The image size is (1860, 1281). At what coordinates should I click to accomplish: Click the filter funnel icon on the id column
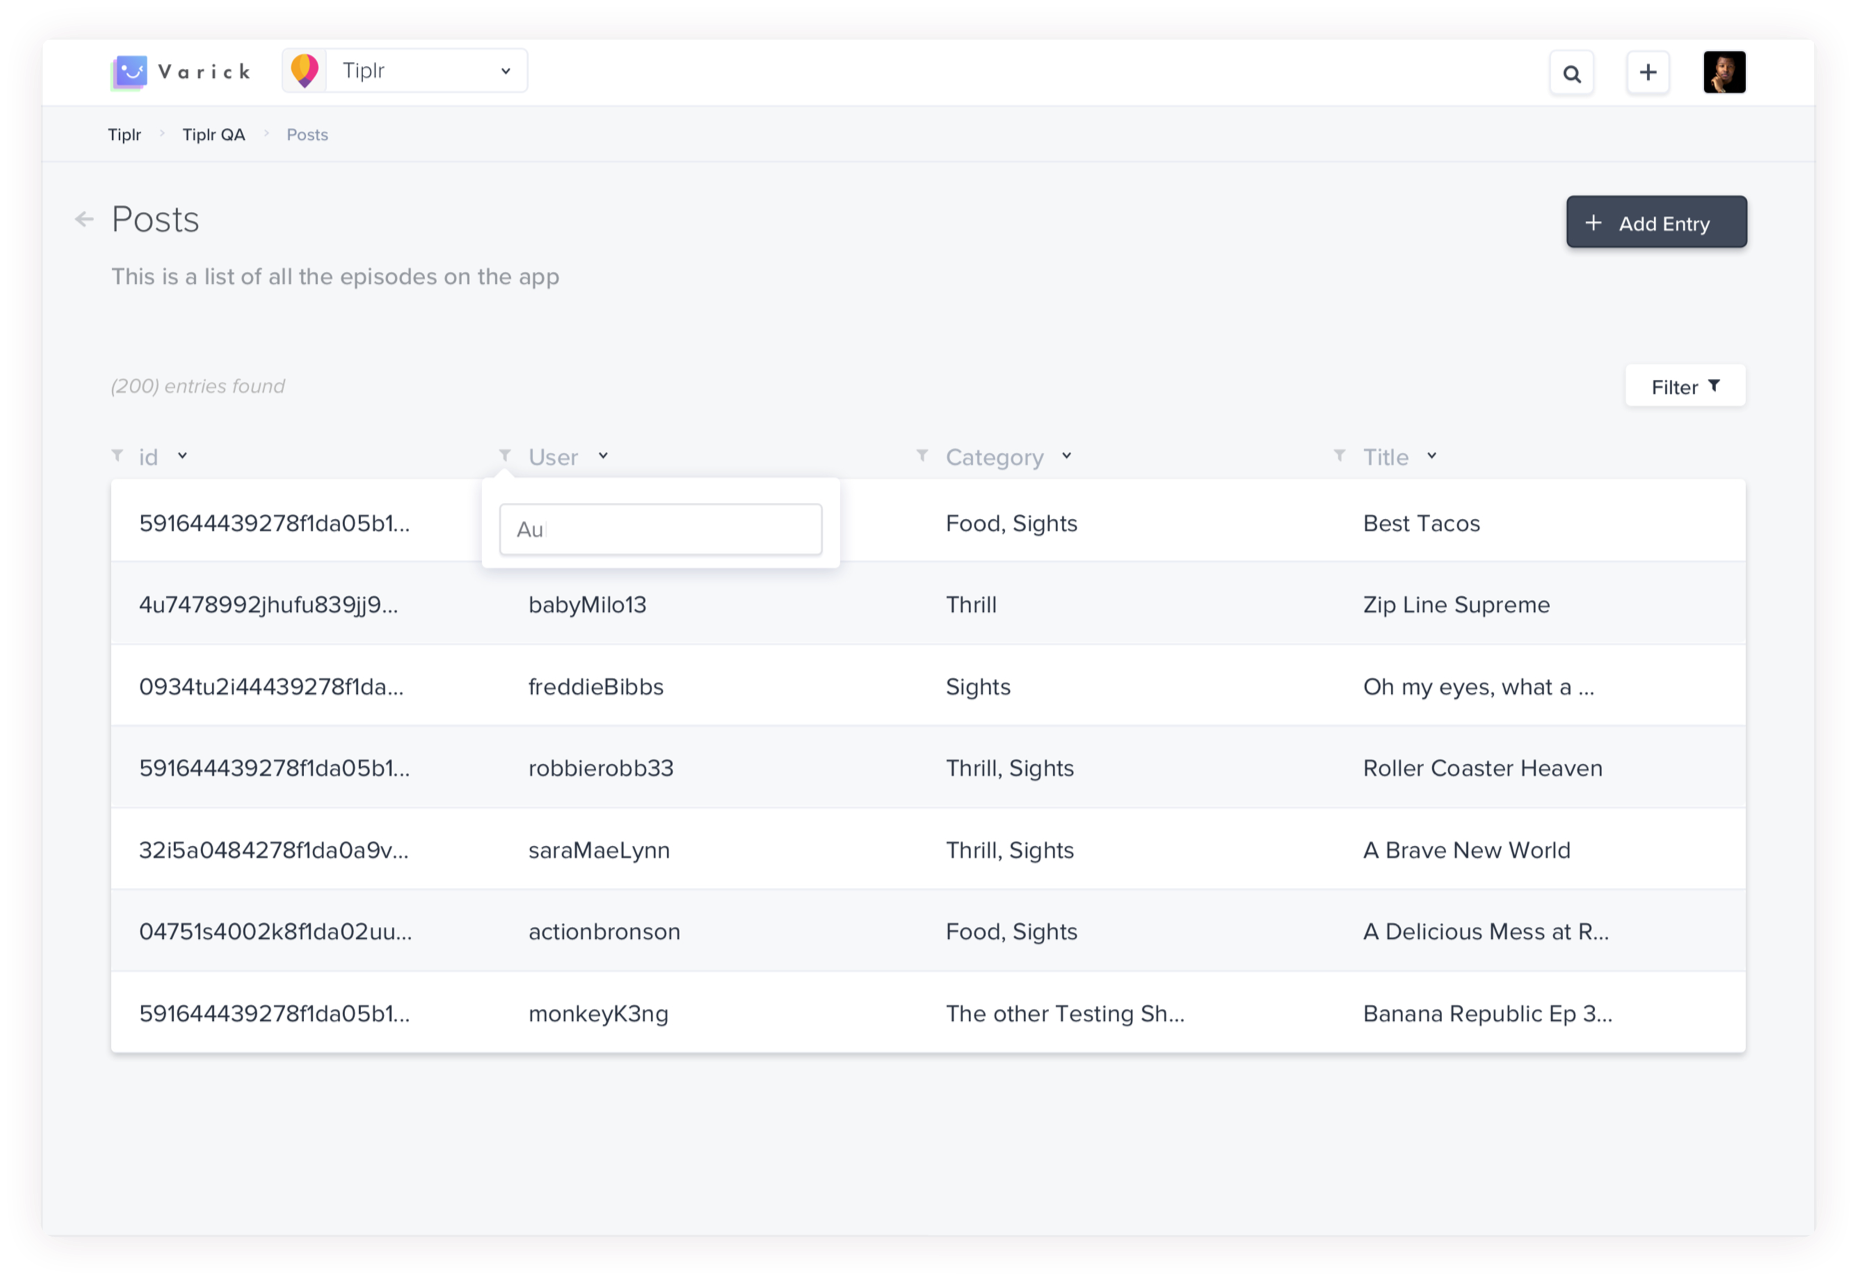click(x=117, y=455)
